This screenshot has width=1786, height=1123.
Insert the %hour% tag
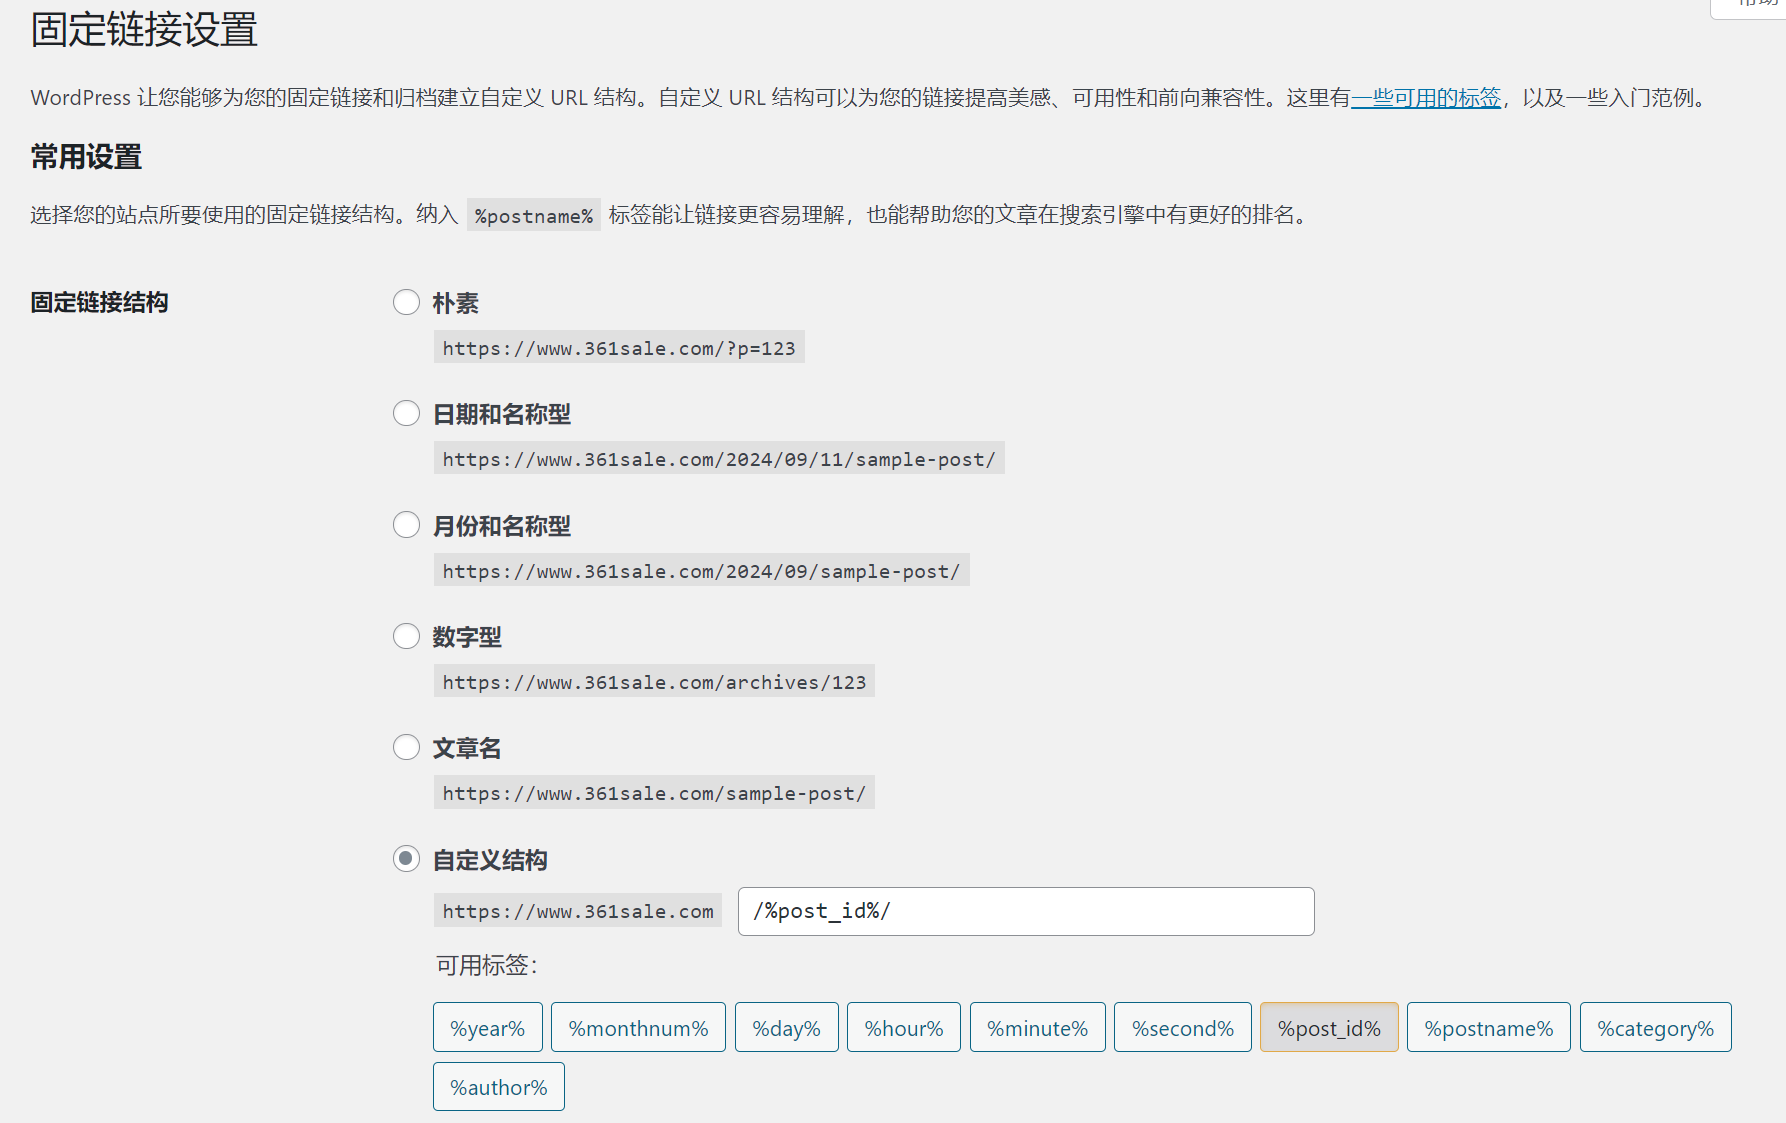[x=903, y=1027]
